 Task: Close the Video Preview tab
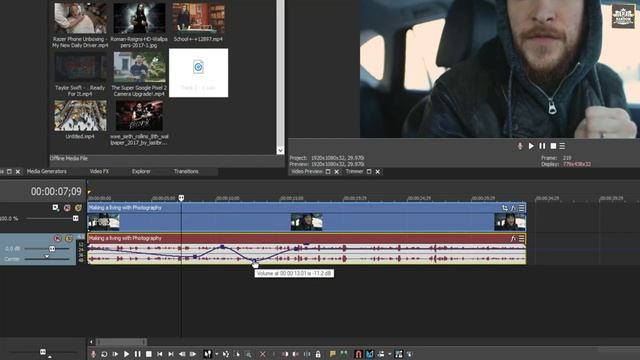pos(337,172)
